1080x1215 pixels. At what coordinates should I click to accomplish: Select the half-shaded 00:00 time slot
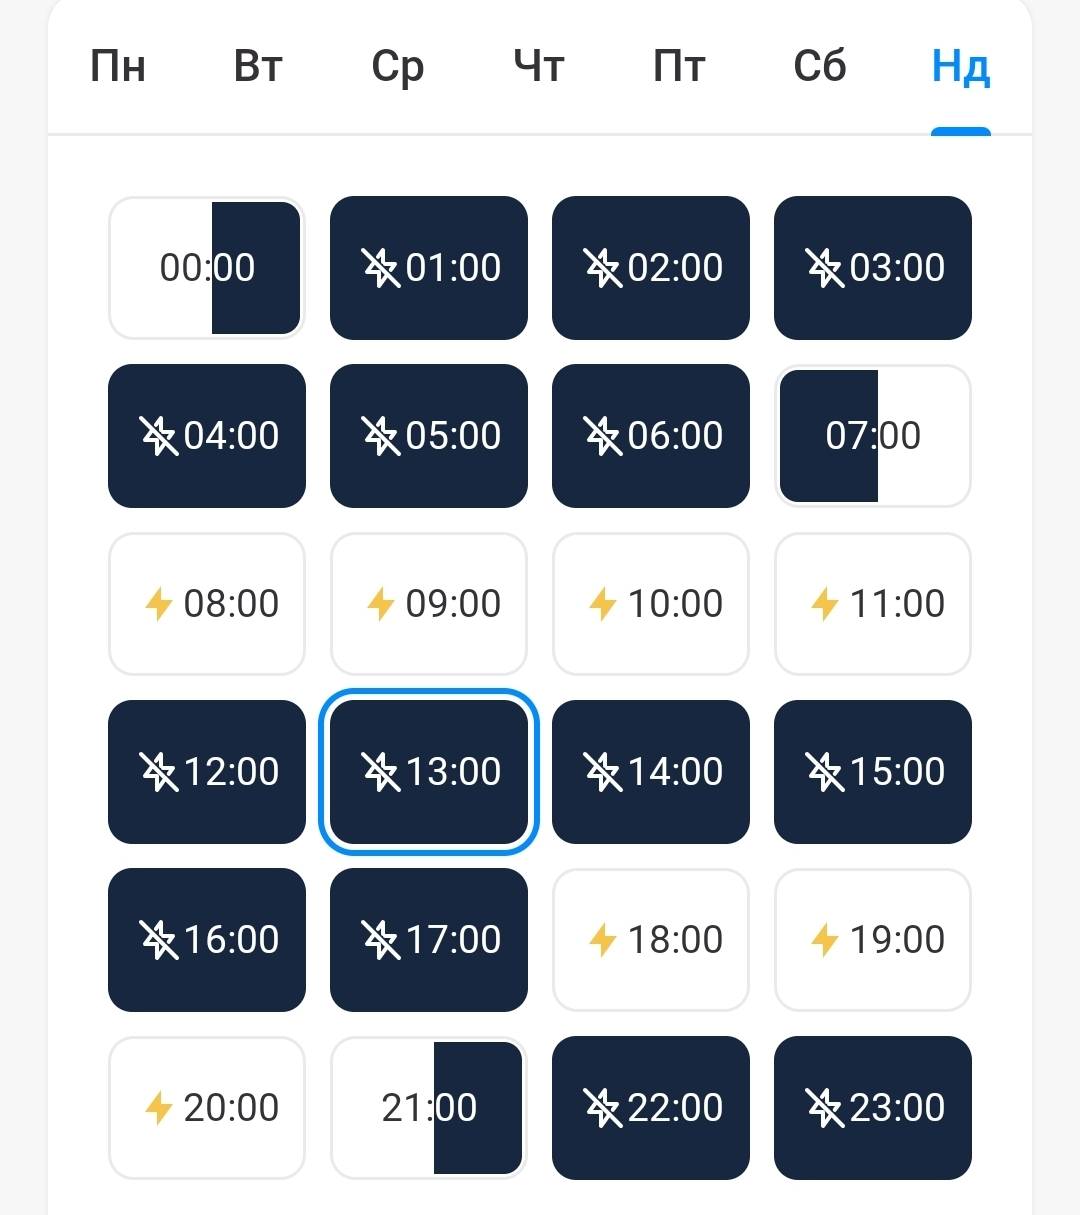pyautogui.click(x=207, y=268)
